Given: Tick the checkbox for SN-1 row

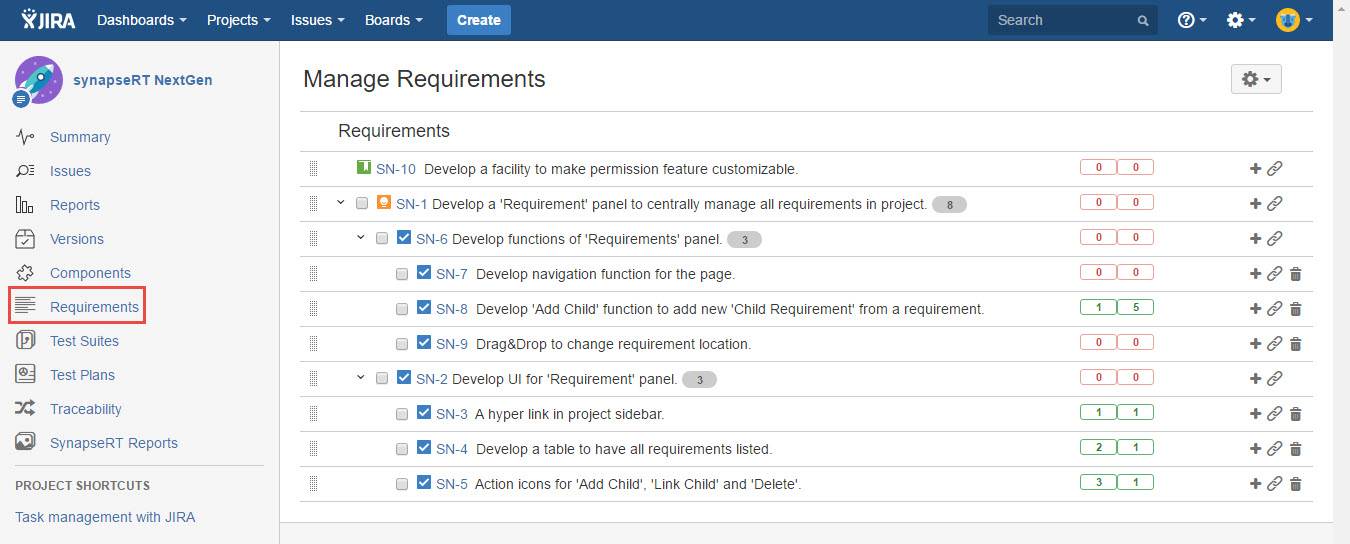Looking at the screenshot, I should point(362,204).
